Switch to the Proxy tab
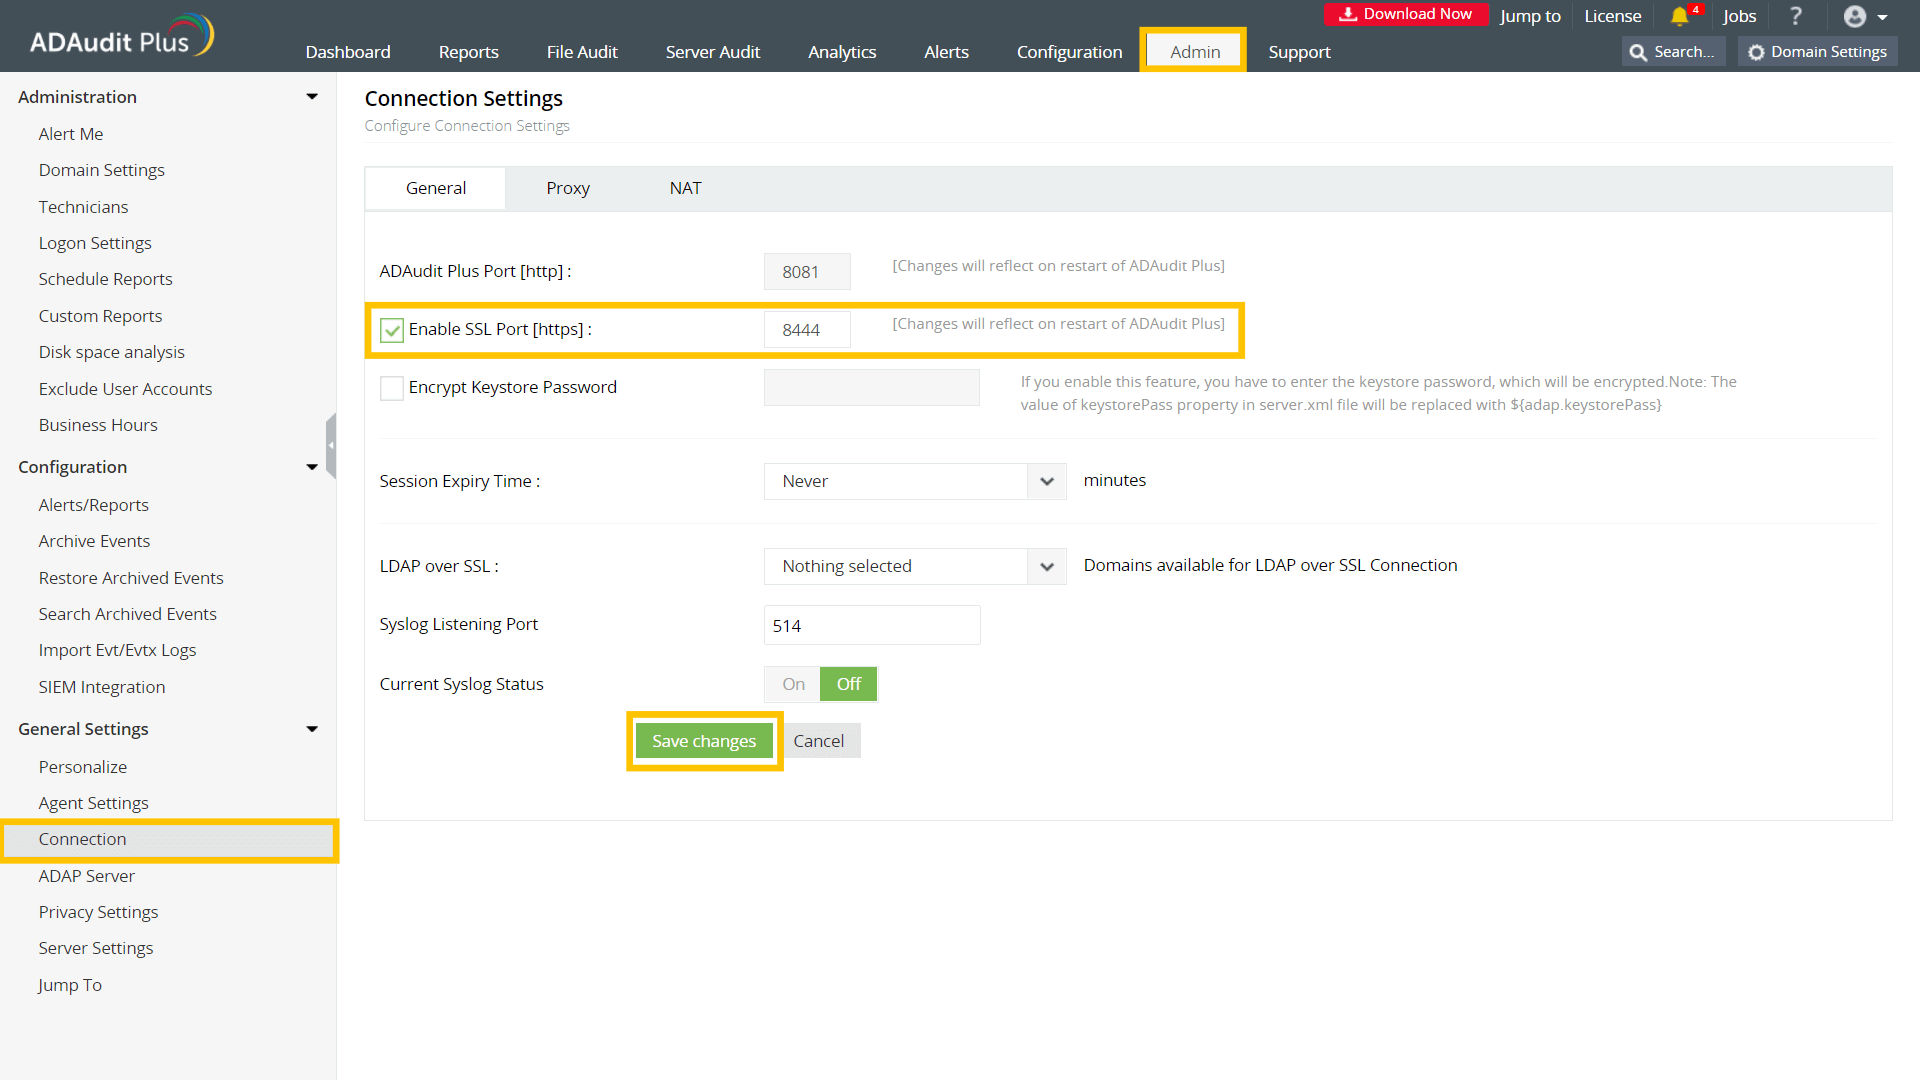The height and width of the screenshot is (1080, 1920). (567, 188)
